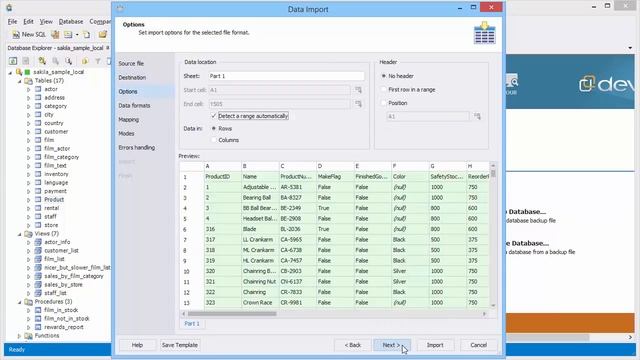This screenshot has height=360, width=640.
Task: Select the Columns radio button
Action: coord(213,140)
